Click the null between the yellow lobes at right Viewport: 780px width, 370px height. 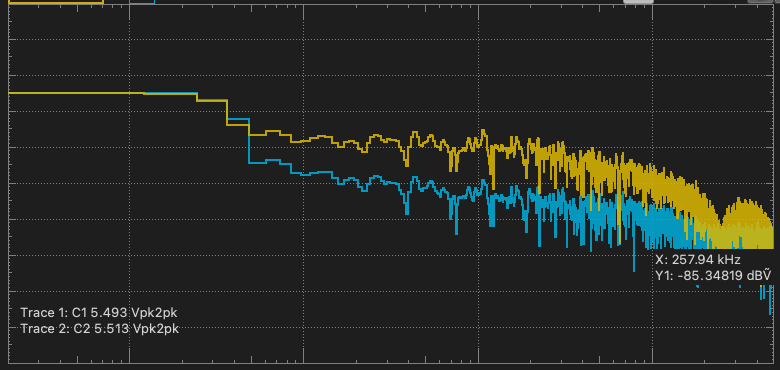click(720, 224)
